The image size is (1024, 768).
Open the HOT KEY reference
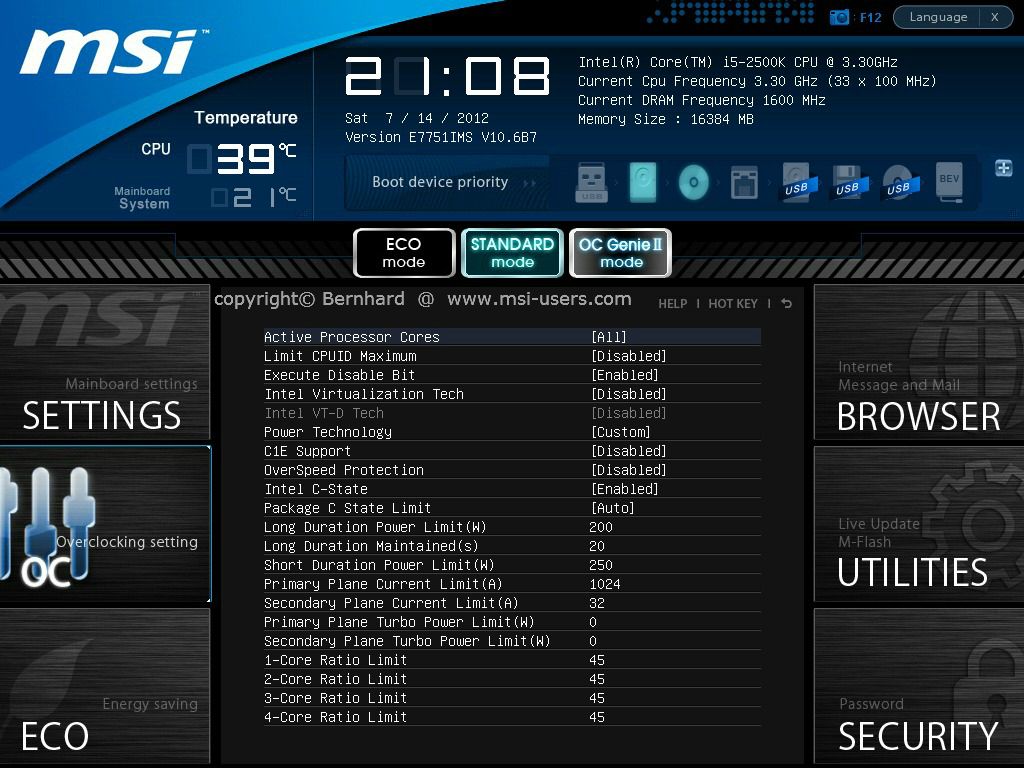(732, 303)
